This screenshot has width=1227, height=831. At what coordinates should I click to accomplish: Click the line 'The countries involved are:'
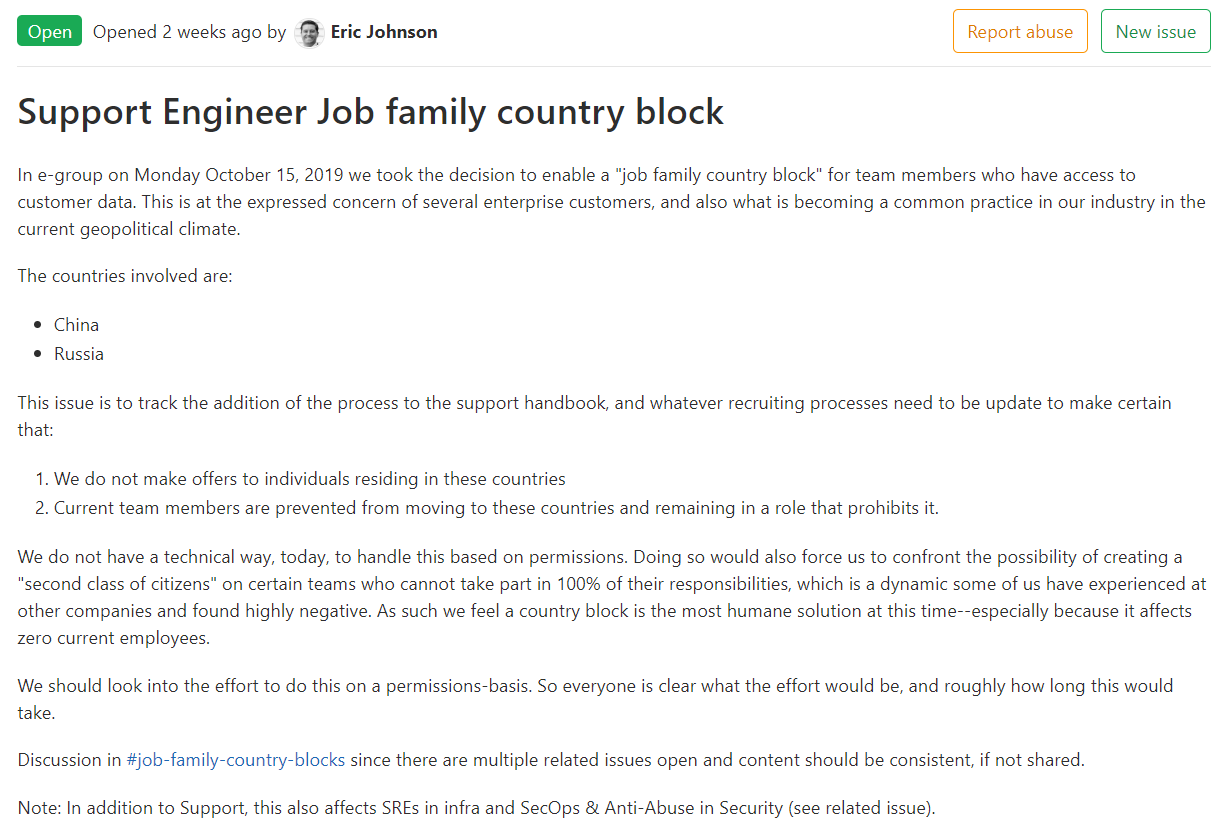pyautogui.click(x=125, y=276)
